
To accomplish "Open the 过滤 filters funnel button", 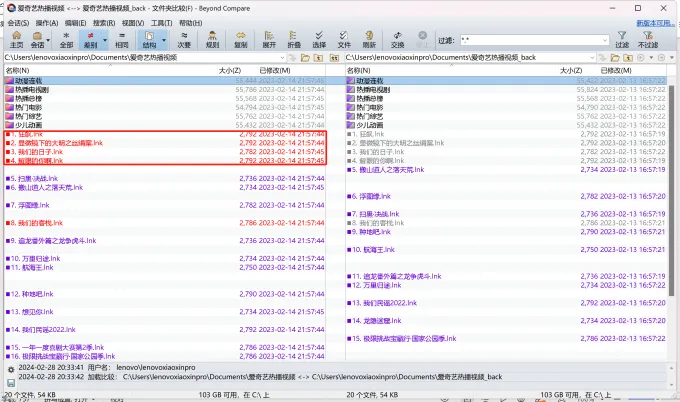I will [x=622, y=39].
